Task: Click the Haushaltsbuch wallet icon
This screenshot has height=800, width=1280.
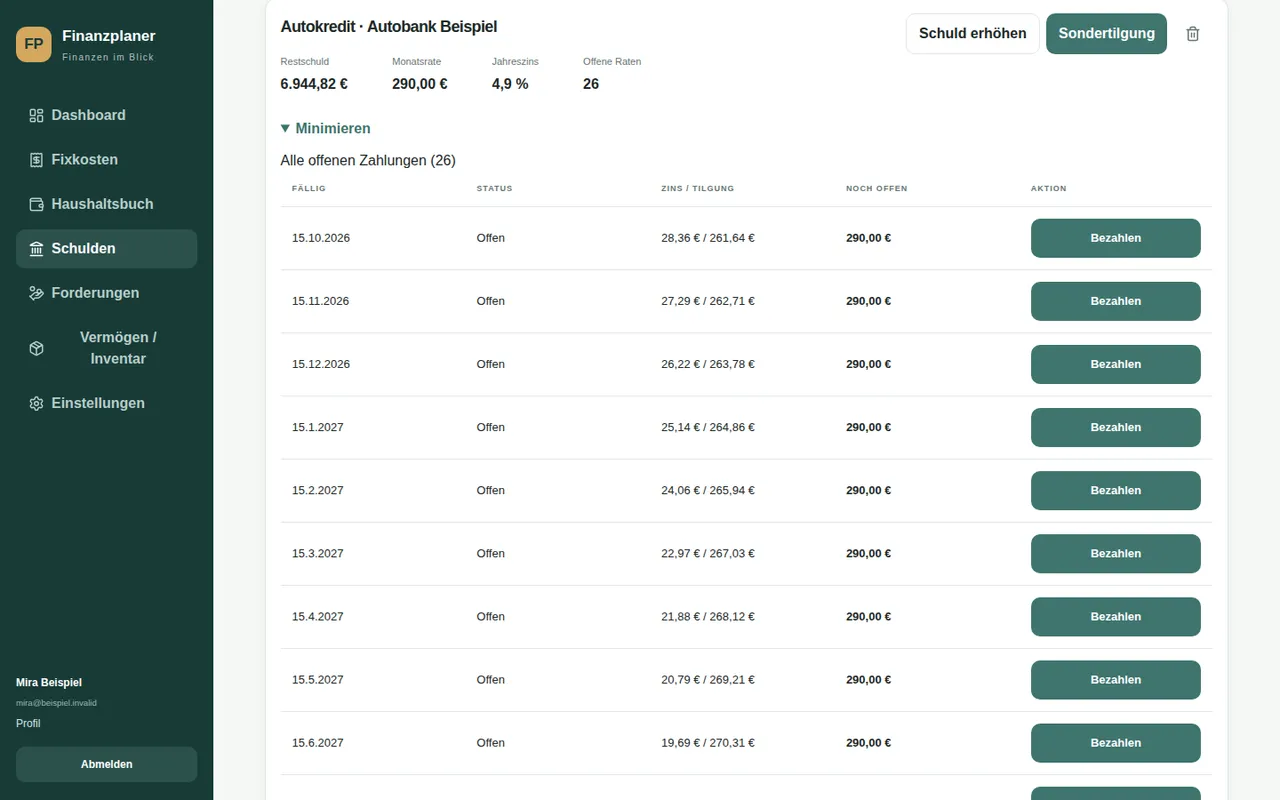Action: click(36, 204)
